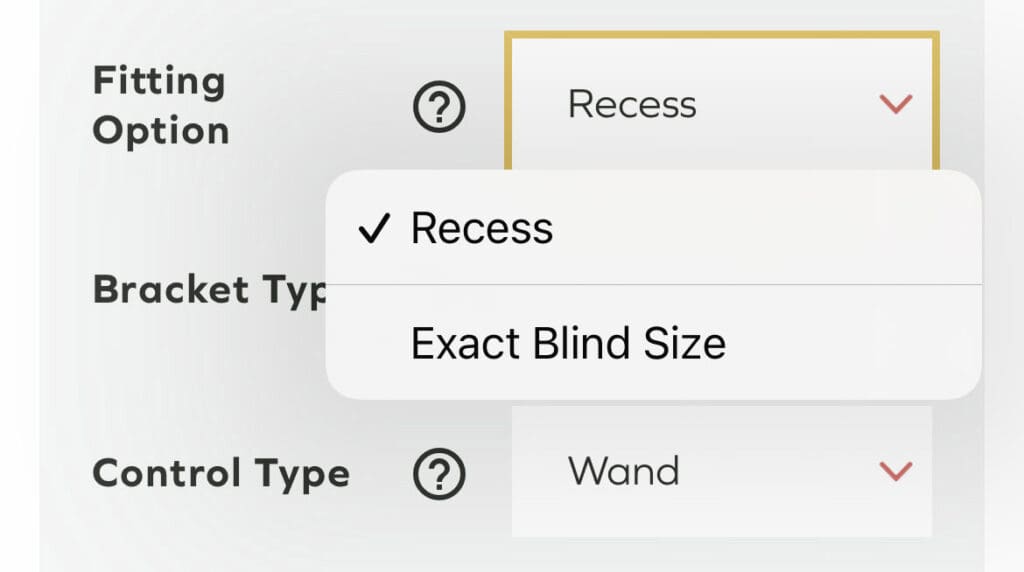
Task: Click the red chevron in Fitting Option box
Action: coord(894,104)
